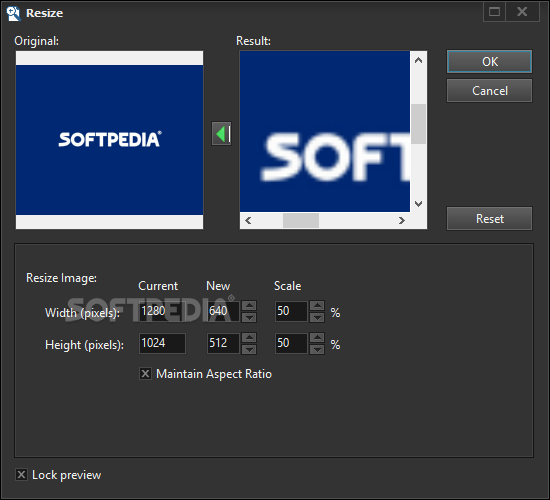This screenshot has width=550, height=500.
Task: Click the vertical scrollbar thumb in Result
Action: click(418, 124)
